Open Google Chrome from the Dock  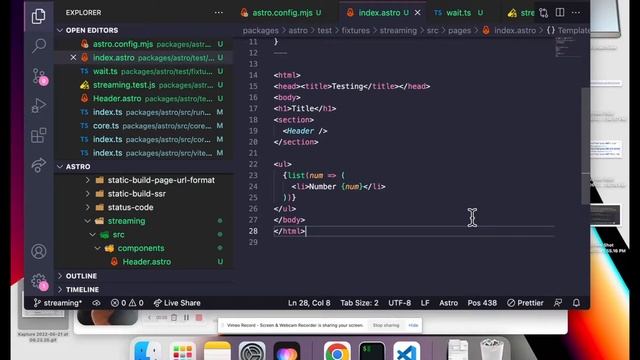pyautogui.click(x=337, y=351)
